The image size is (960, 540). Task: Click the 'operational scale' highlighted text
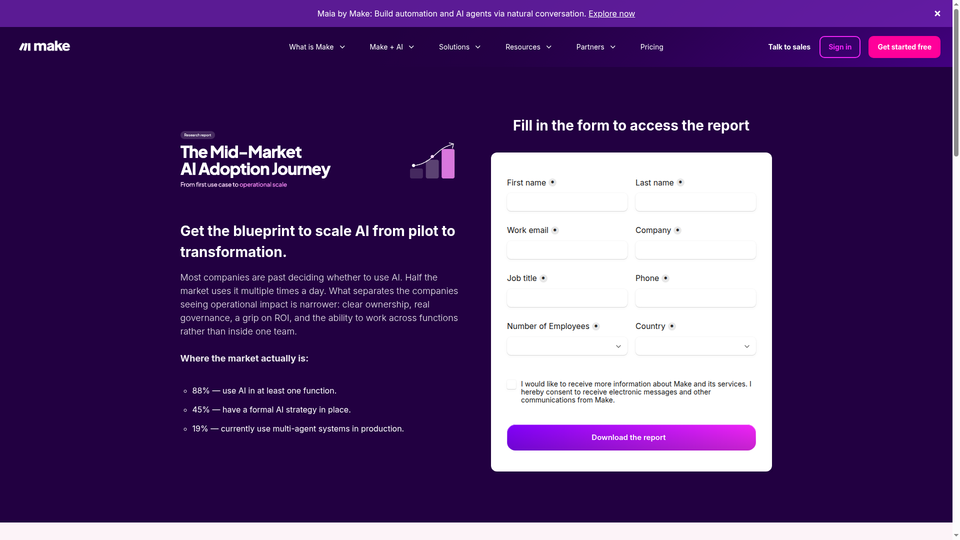coord(263,184)
